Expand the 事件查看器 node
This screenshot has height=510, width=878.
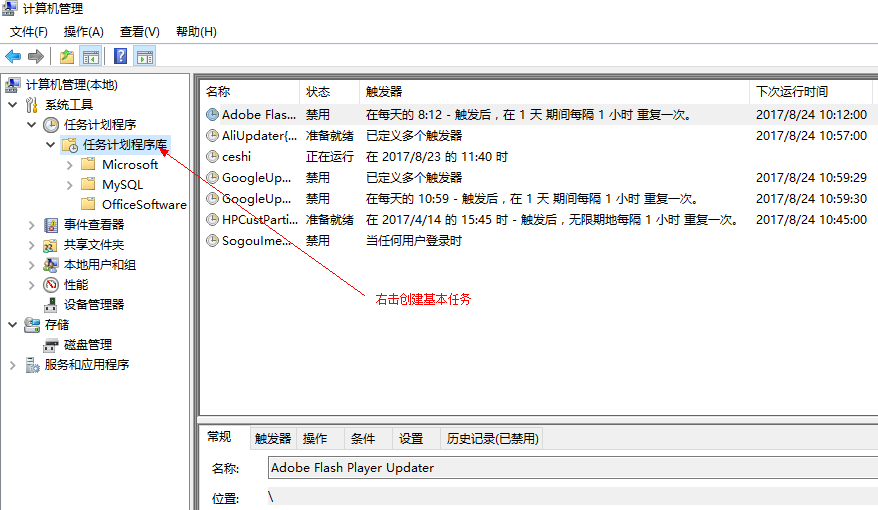32,225
